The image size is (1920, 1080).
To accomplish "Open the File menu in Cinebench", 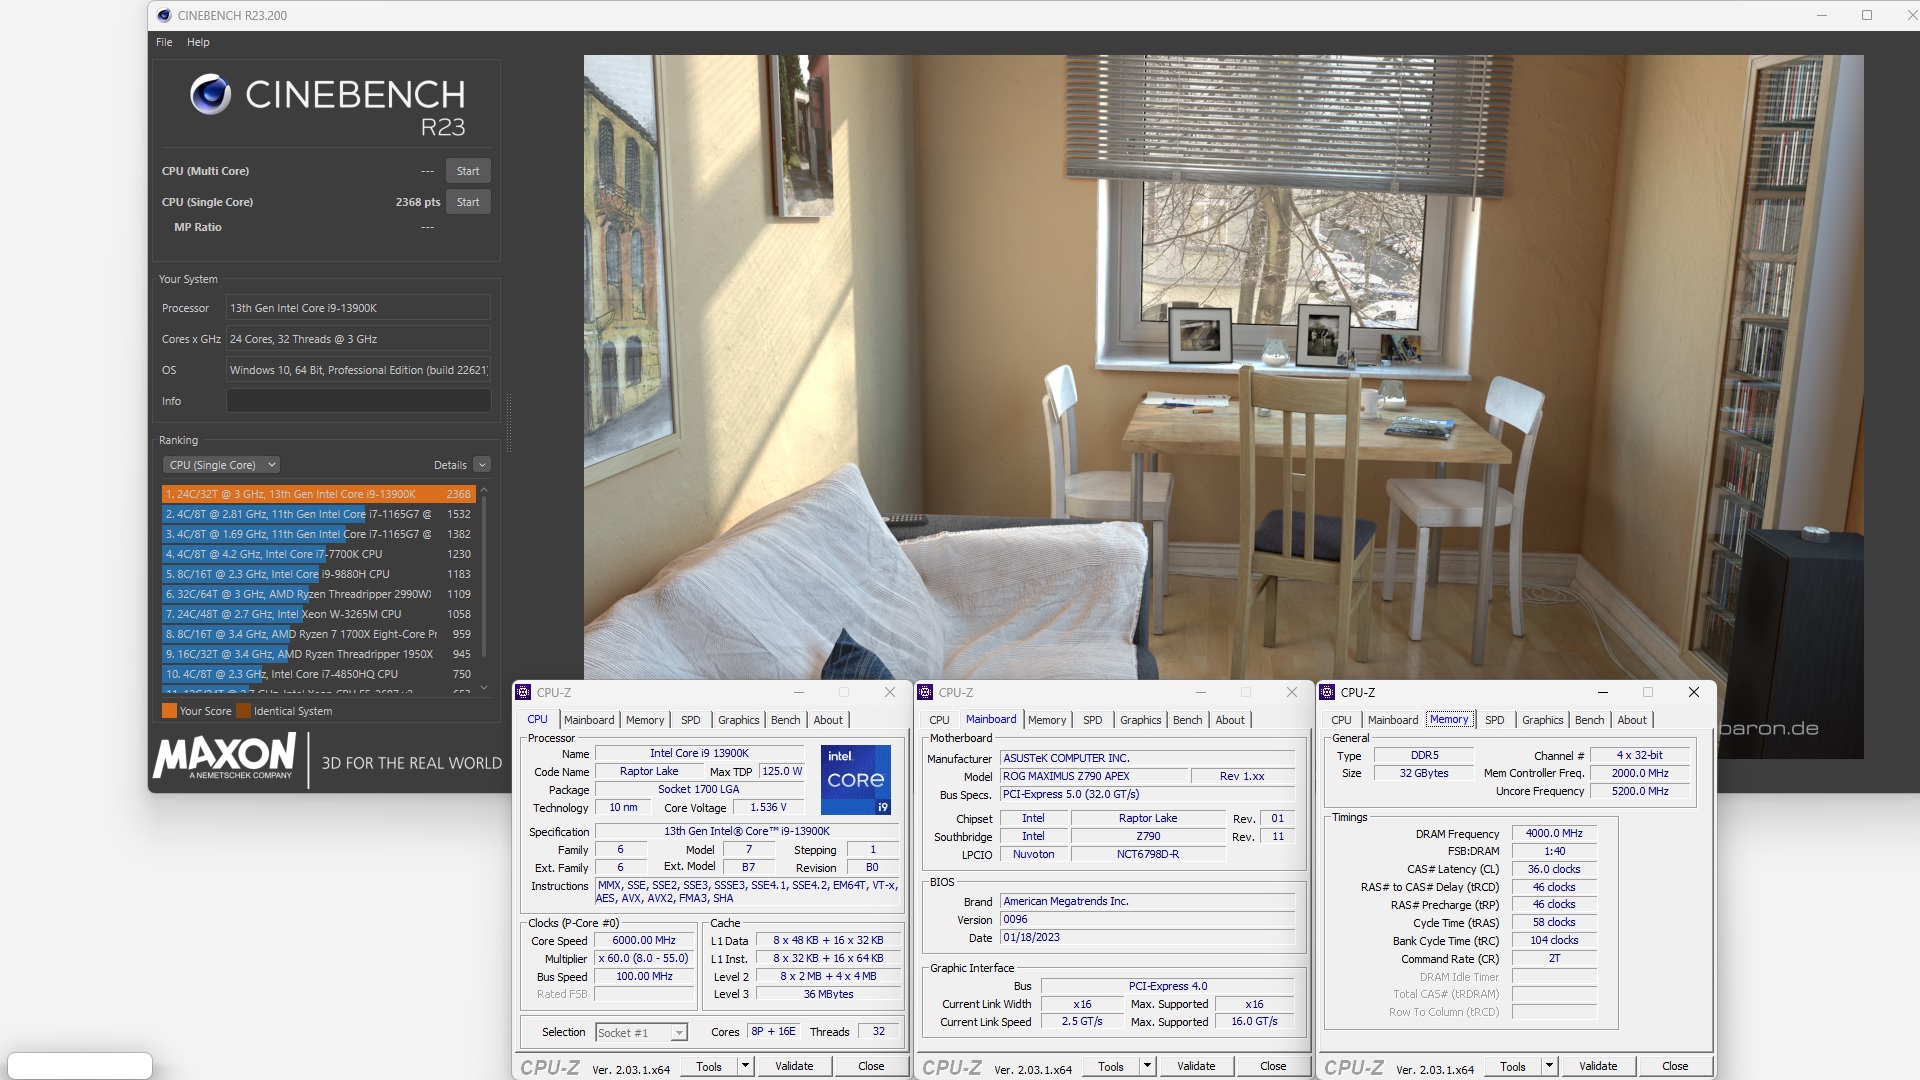I will coord(164,42).
